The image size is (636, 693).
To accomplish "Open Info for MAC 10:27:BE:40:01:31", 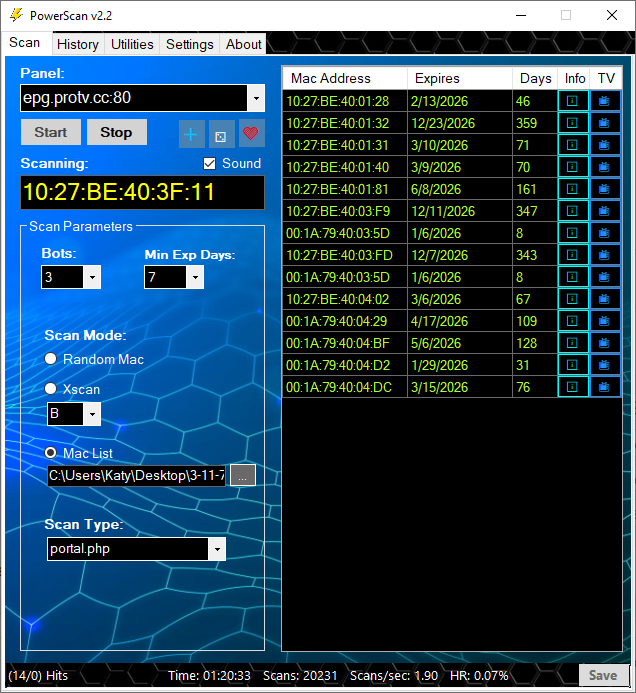I will coord(573,145).
